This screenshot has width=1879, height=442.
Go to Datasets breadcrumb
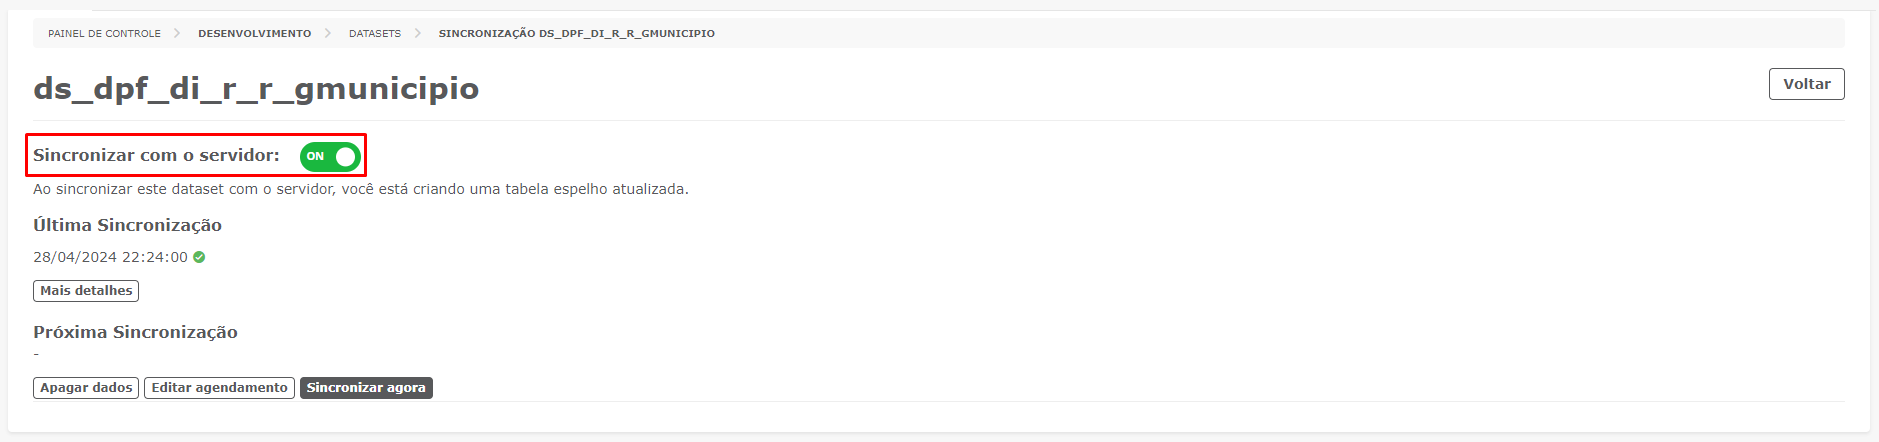point(374,33)
